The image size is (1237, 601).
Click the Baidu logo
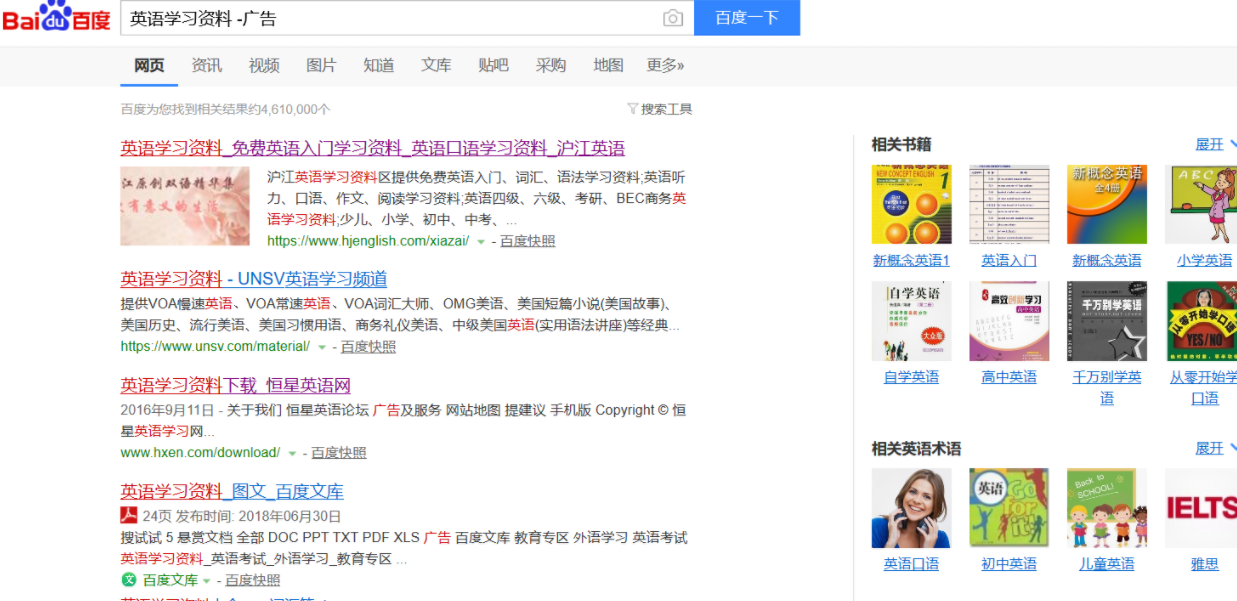pyautogui.click(x=55, y=18)
